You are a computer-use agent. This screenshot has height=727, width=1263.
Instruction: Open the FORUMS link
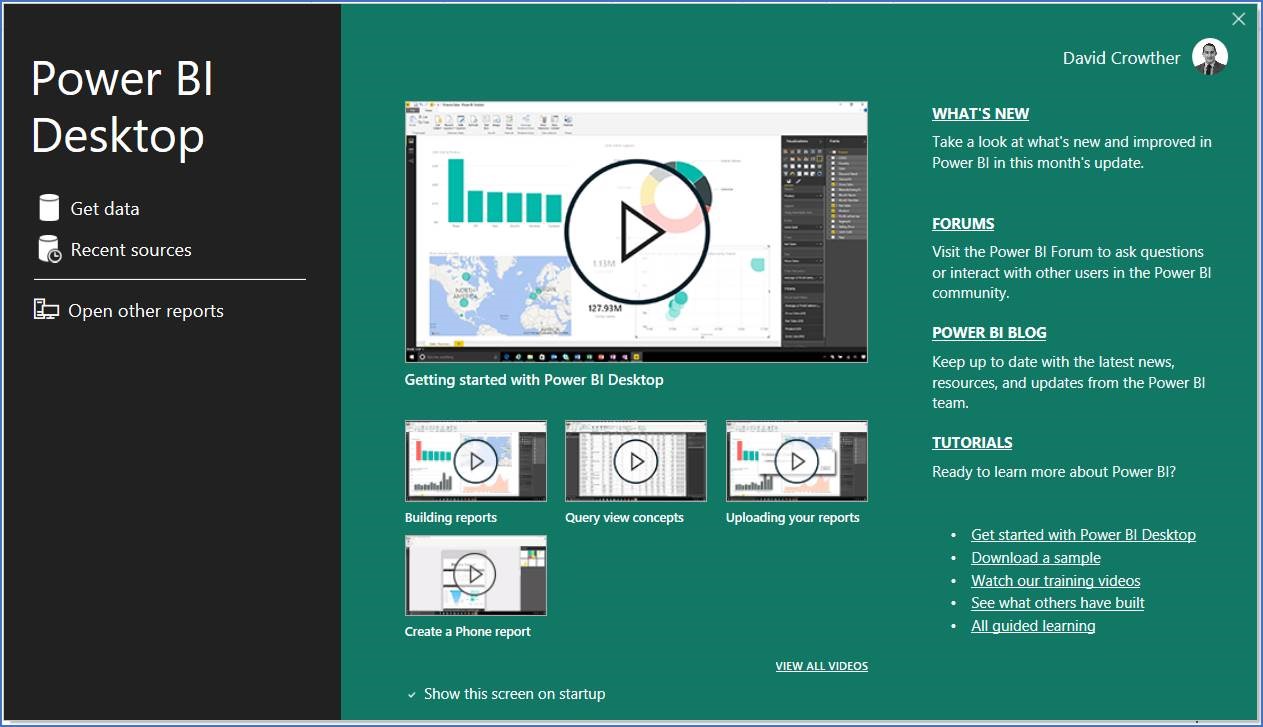pyautogui.click(x=963, y=224)
